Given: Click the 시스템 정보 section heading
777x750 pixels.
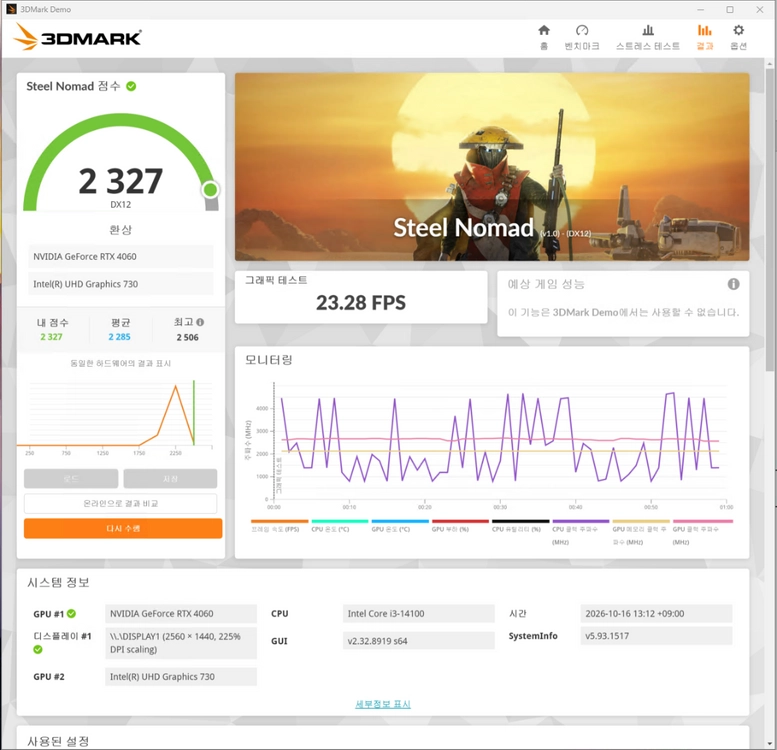Looking at the screenshot, I should (58, 582).
